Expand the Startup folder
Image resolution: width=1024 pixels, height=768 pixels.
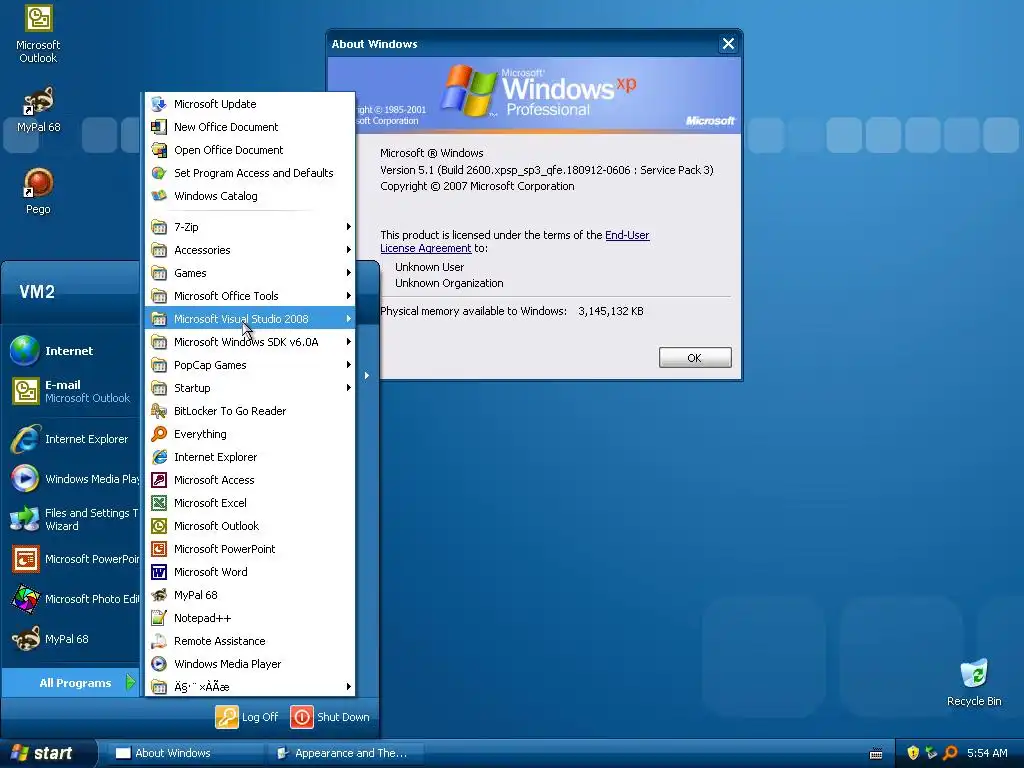[x=249, y=387]
